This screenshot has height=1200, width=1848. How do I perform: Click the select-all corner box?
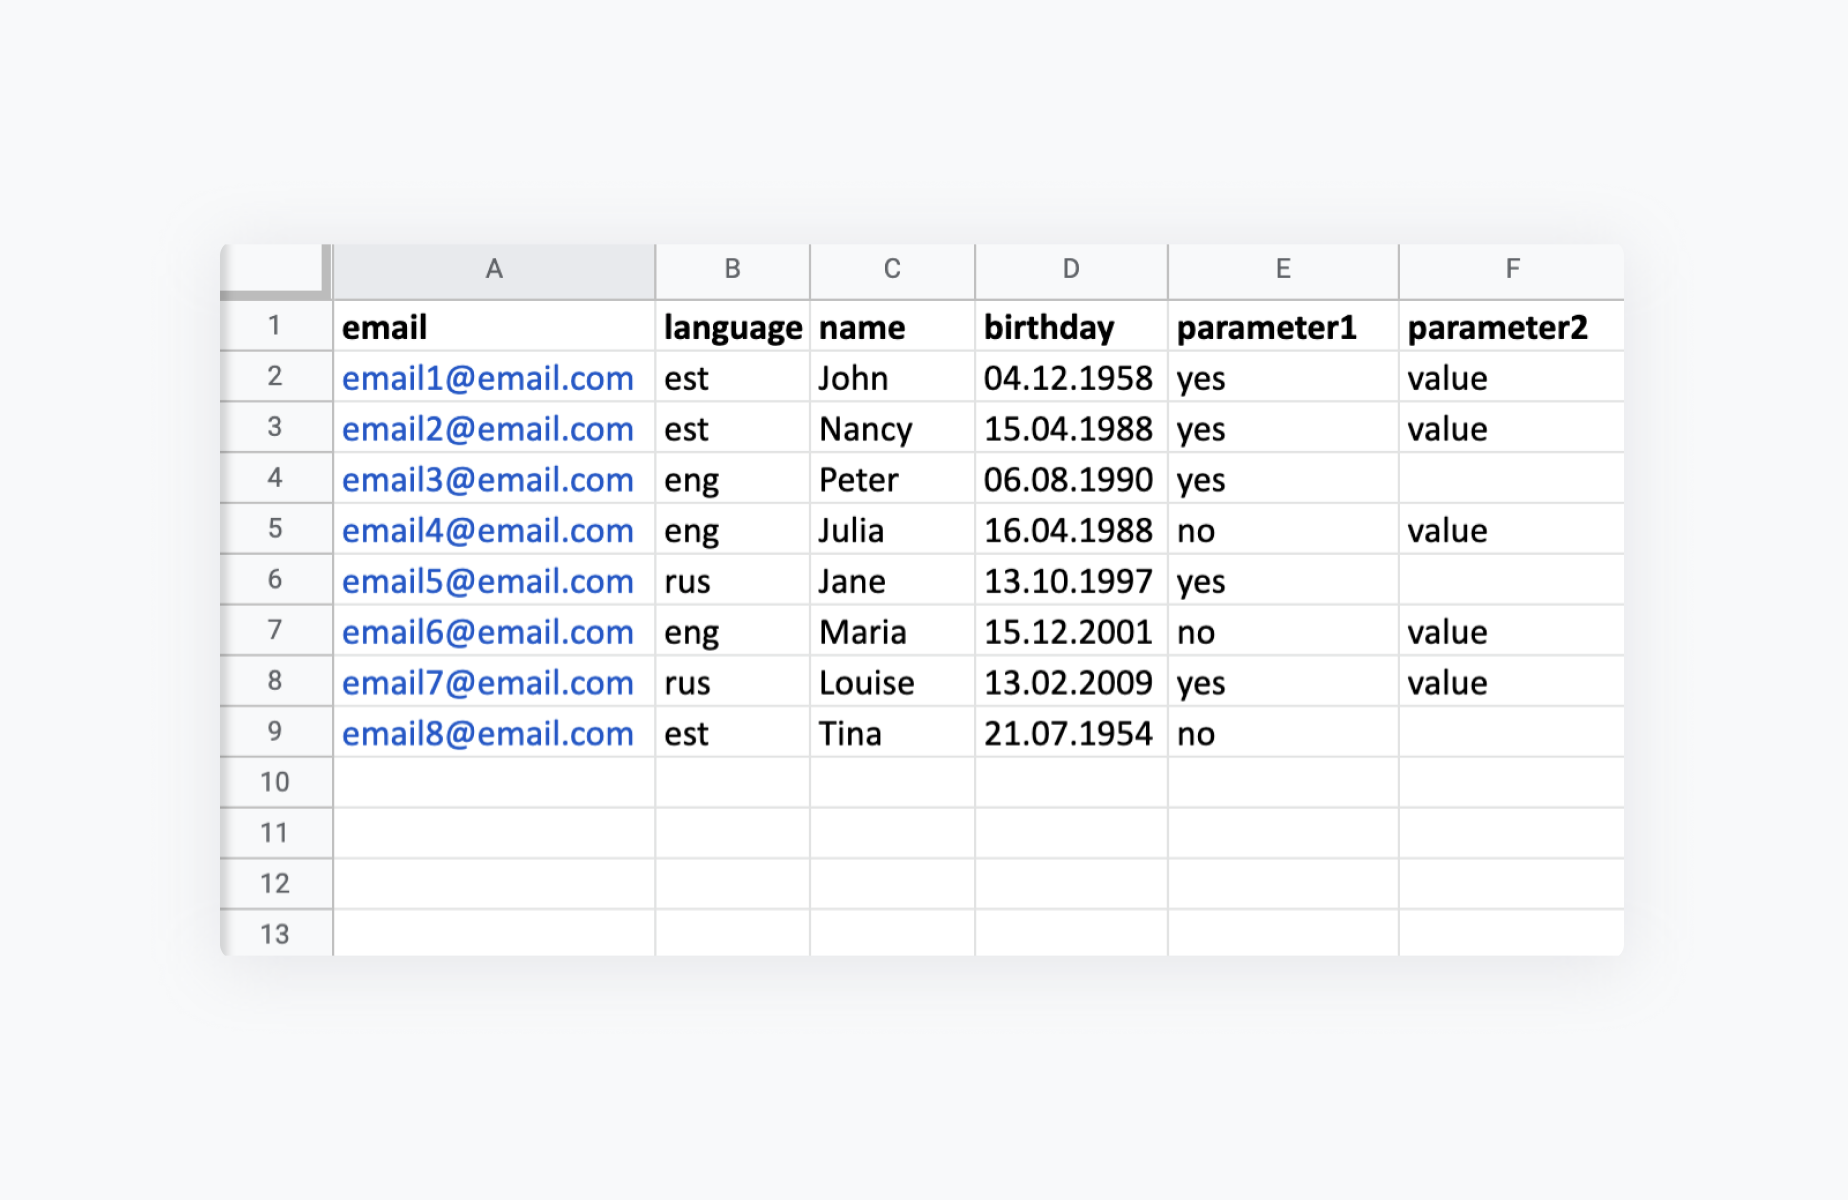275,270
